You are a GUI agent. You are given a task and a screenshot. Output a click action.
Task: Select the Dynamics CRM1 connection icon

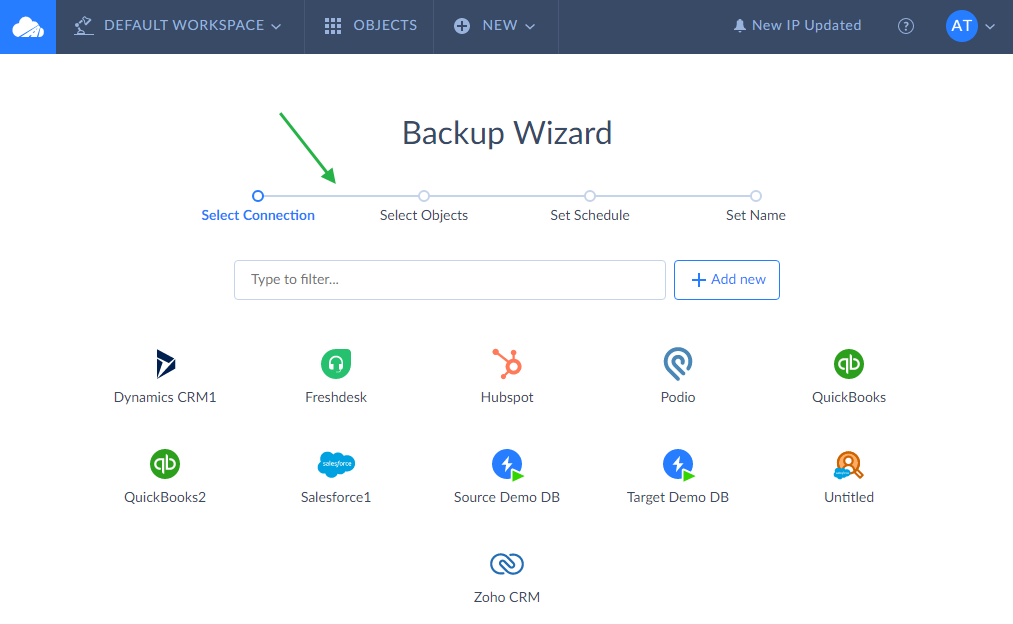(165, 364)
